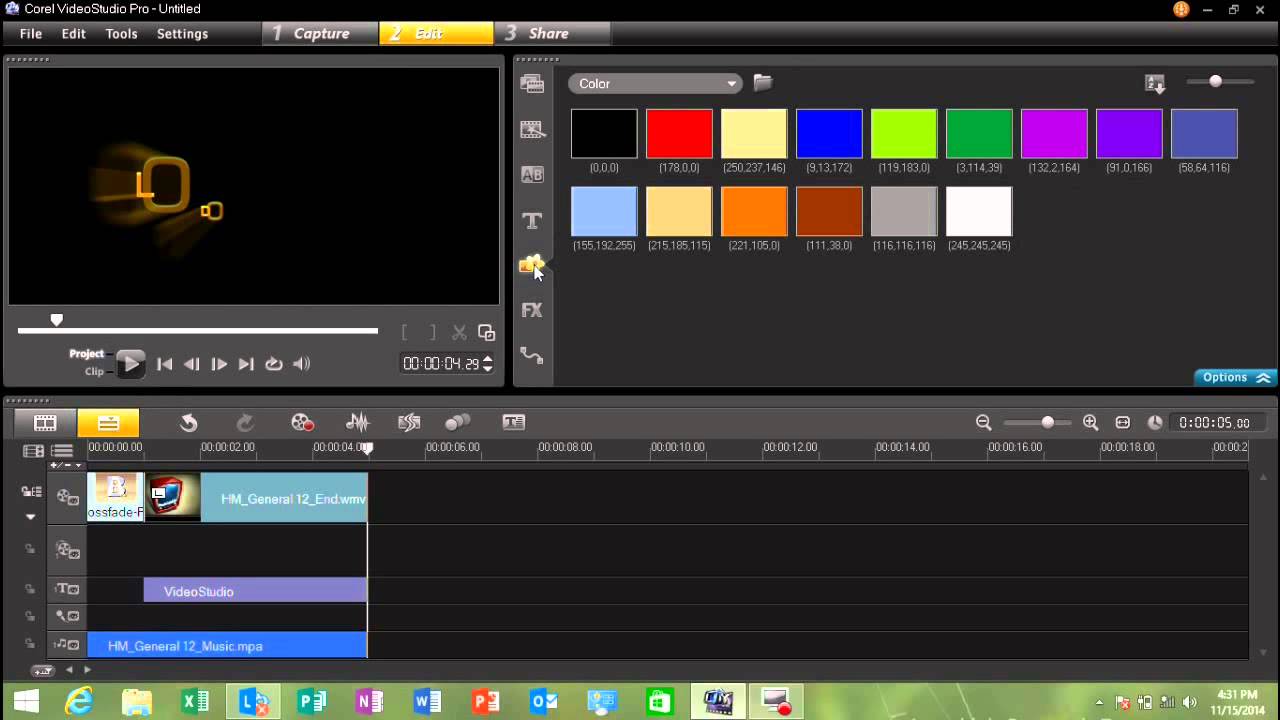Open the Subtitle Editor icon
Viewport: 1280px width, 720px height.
[514, 423]
